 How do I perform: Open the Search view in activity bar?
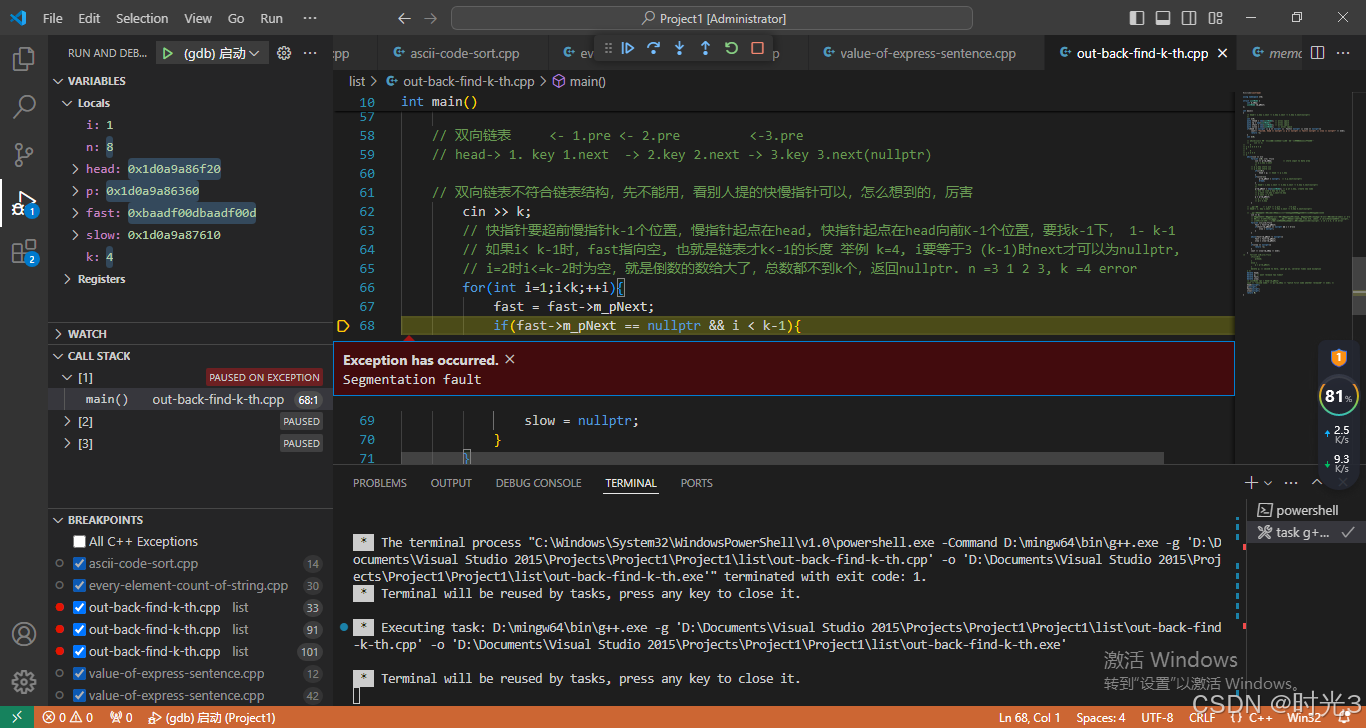(x=24, y=107)
